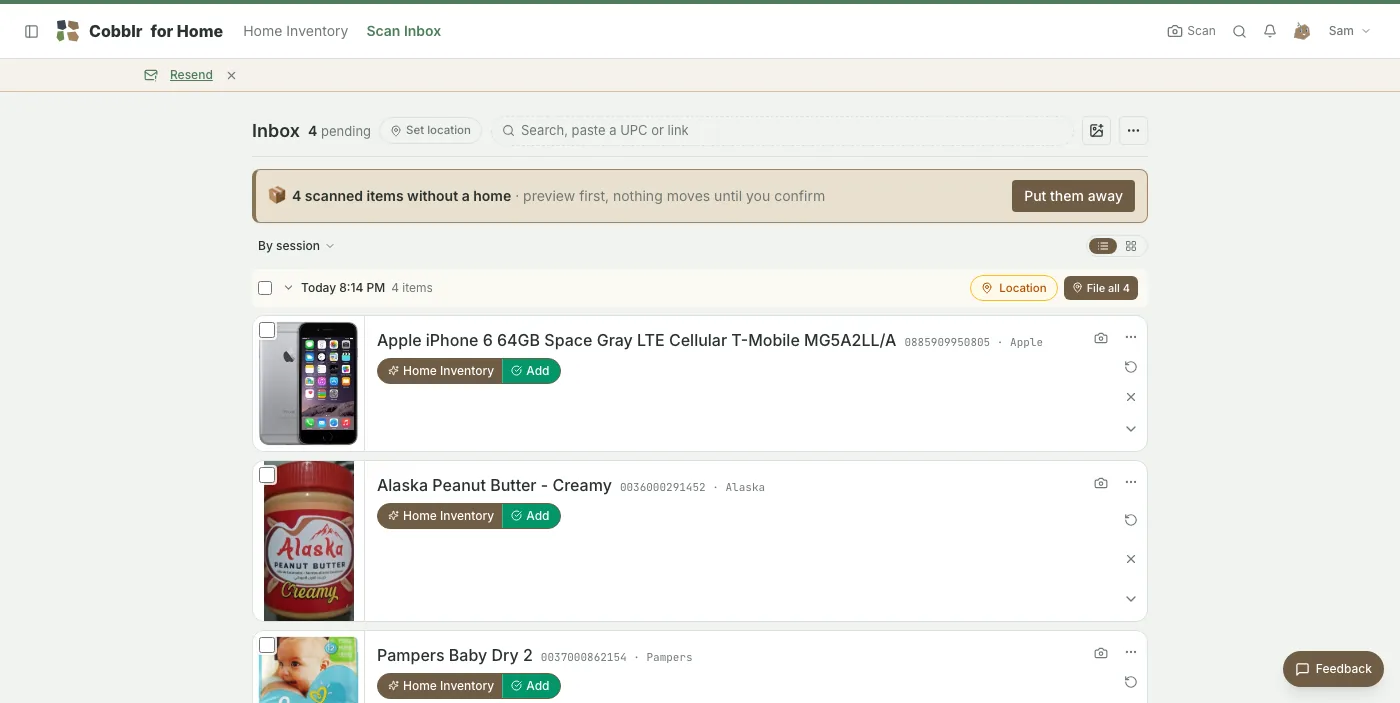The width and height of the screenshot is (1400, 703).
Task: Click camera icon on Apple iPhone 6 row
Action: (1101, 338)
